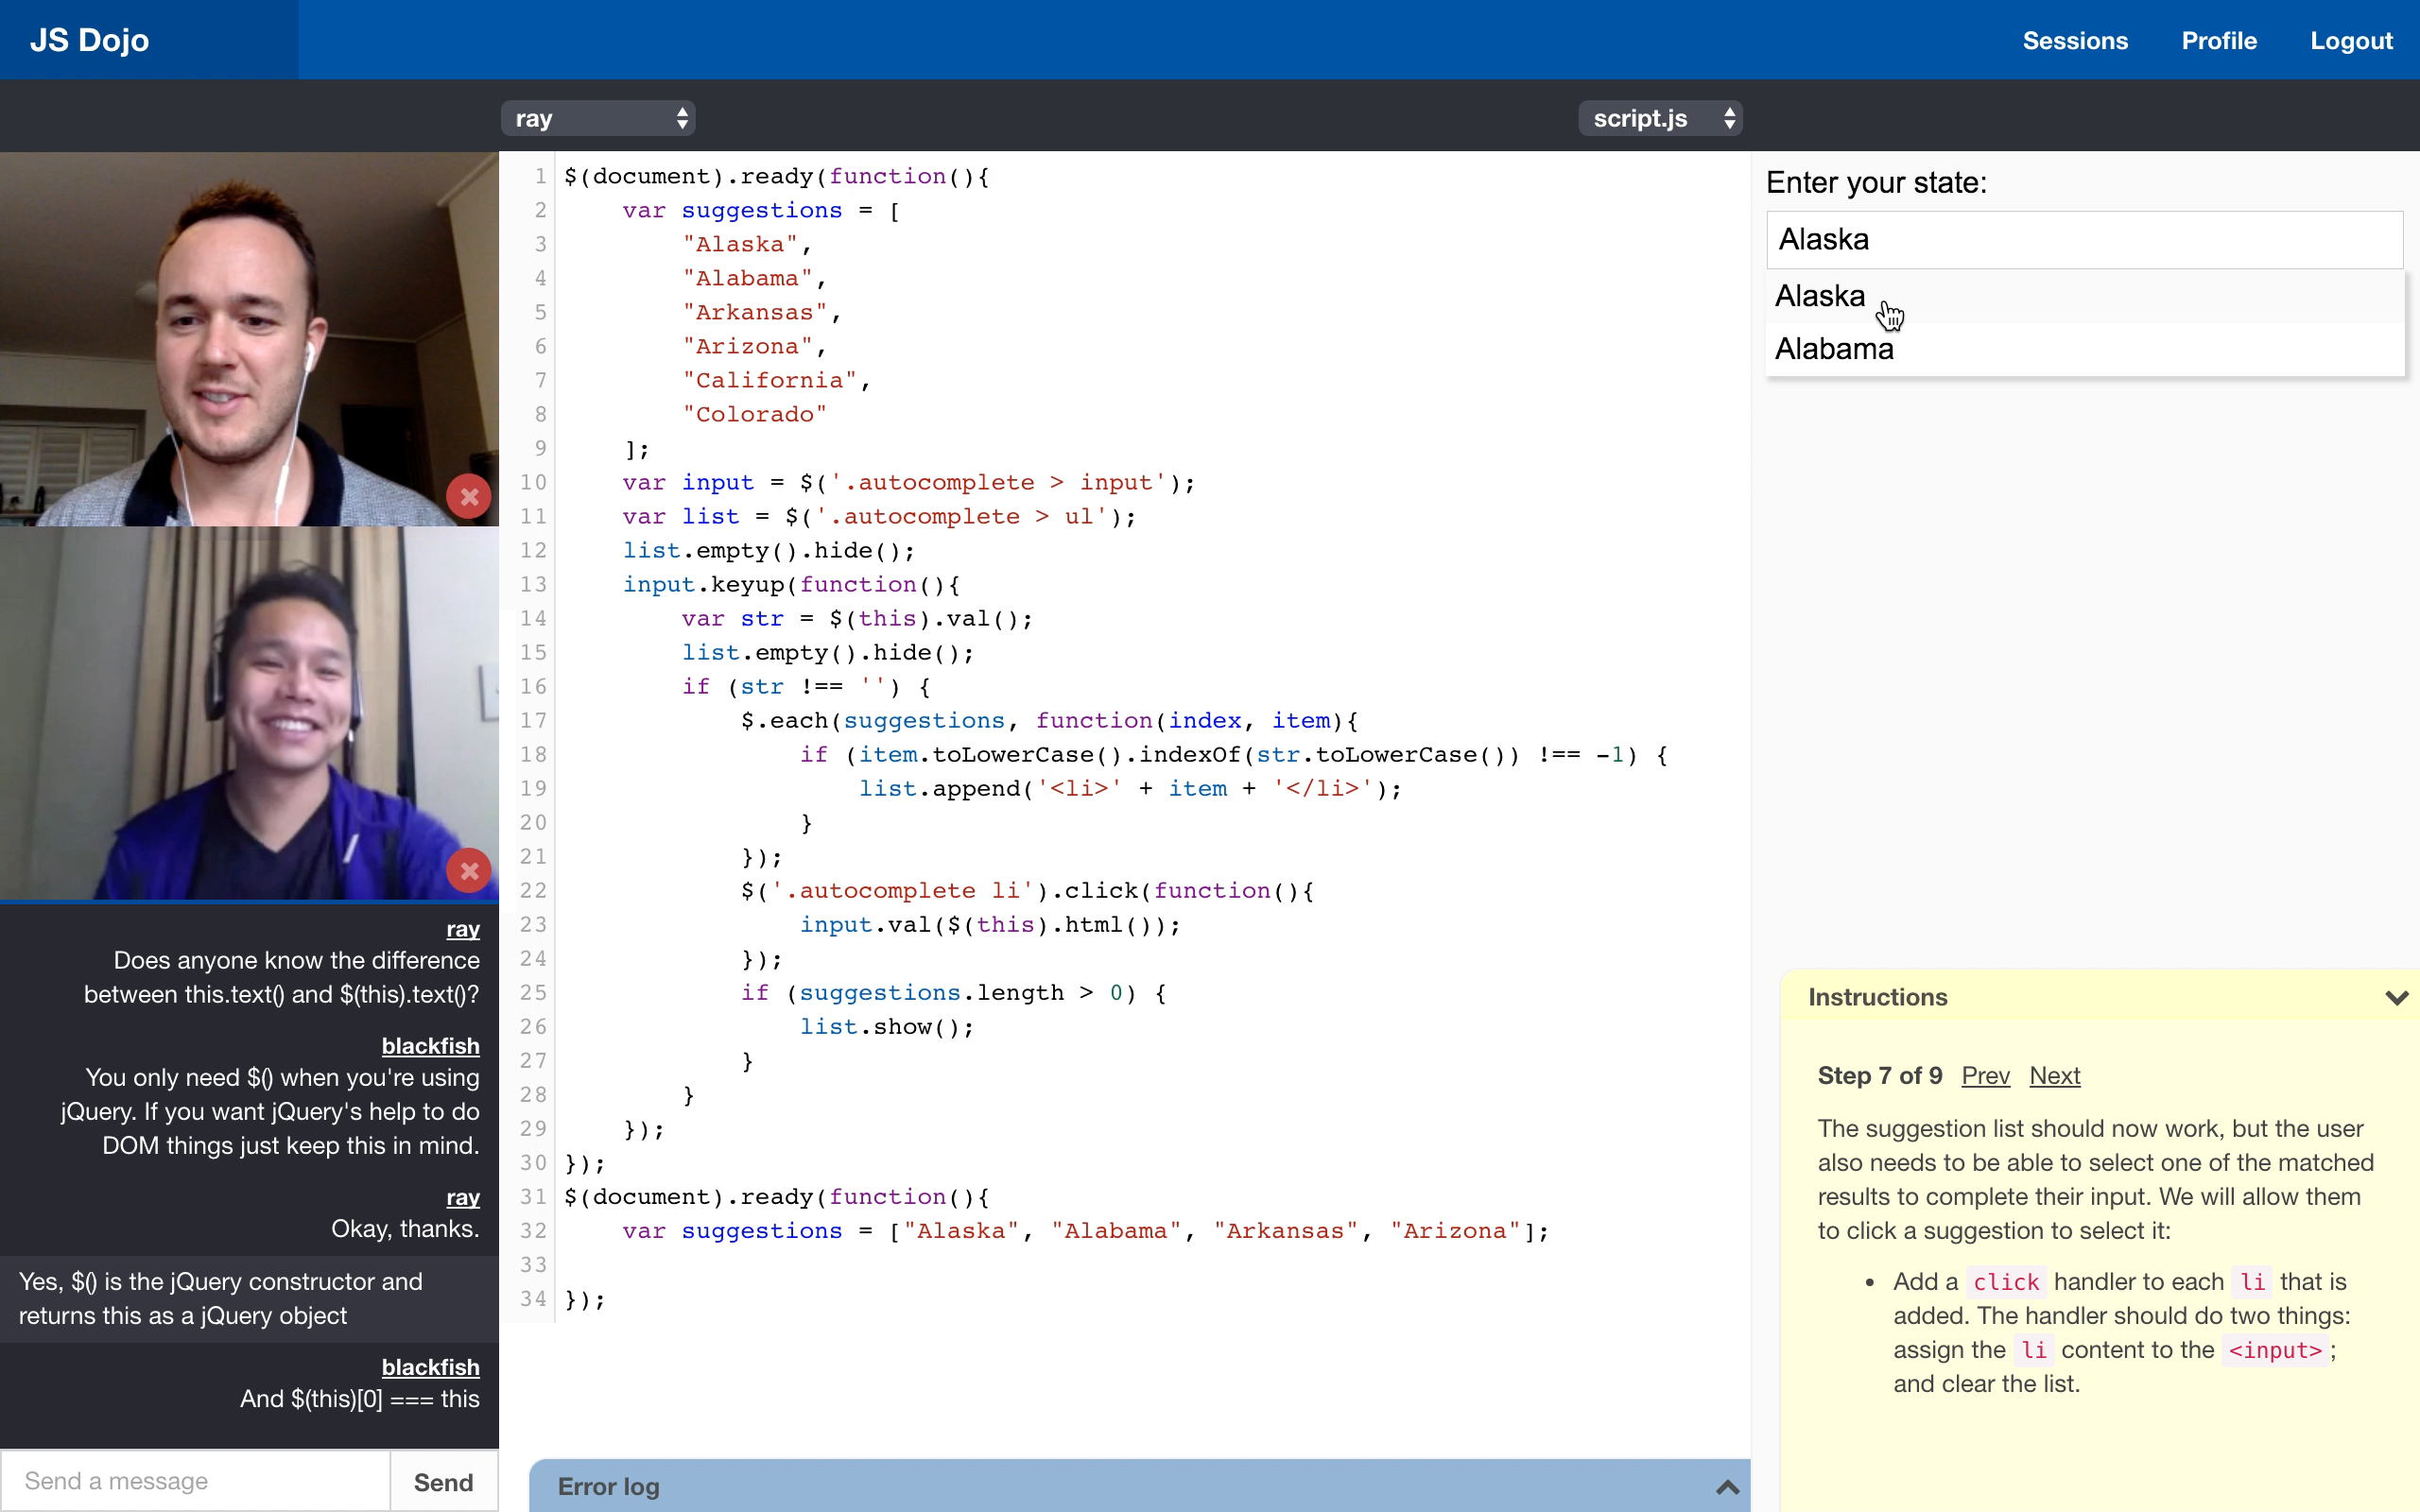Image resolution: width=2420 pixels, height=1512 pixels.
Task: Close ray's webcam video feed
Action: pos(469,495)
